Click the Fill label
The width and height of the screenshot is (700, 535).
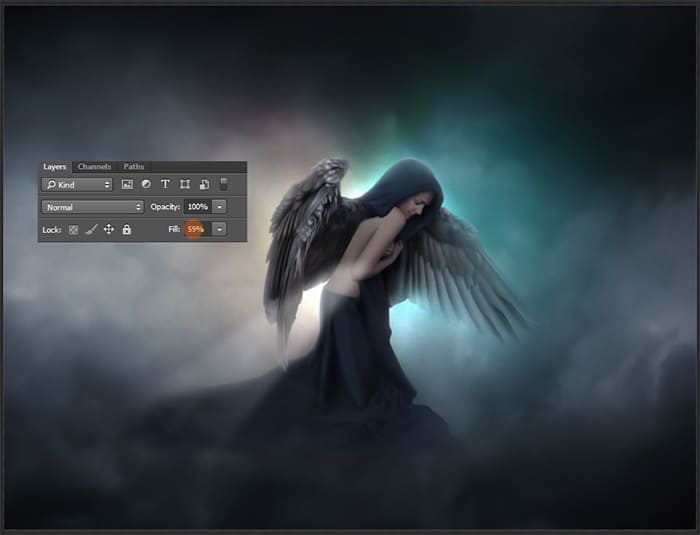pyautogui.click(x=174, y=229)
